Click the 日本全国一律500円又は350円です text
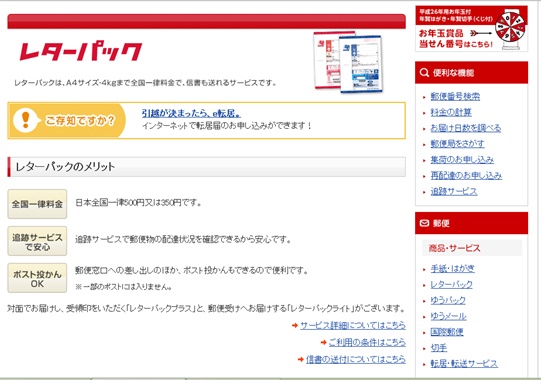This screenshot has width=541, height=380. [x=138, y=203]
